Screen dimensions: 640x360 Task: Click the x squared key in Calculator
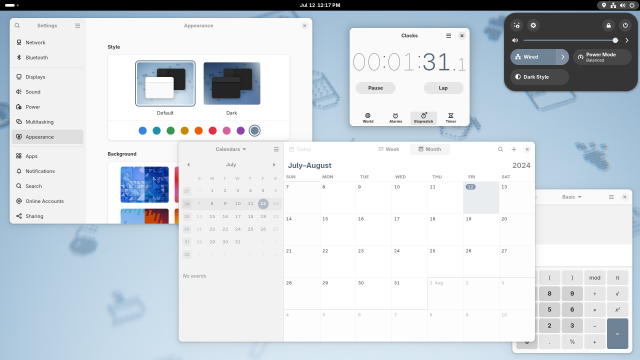[618, 309]
